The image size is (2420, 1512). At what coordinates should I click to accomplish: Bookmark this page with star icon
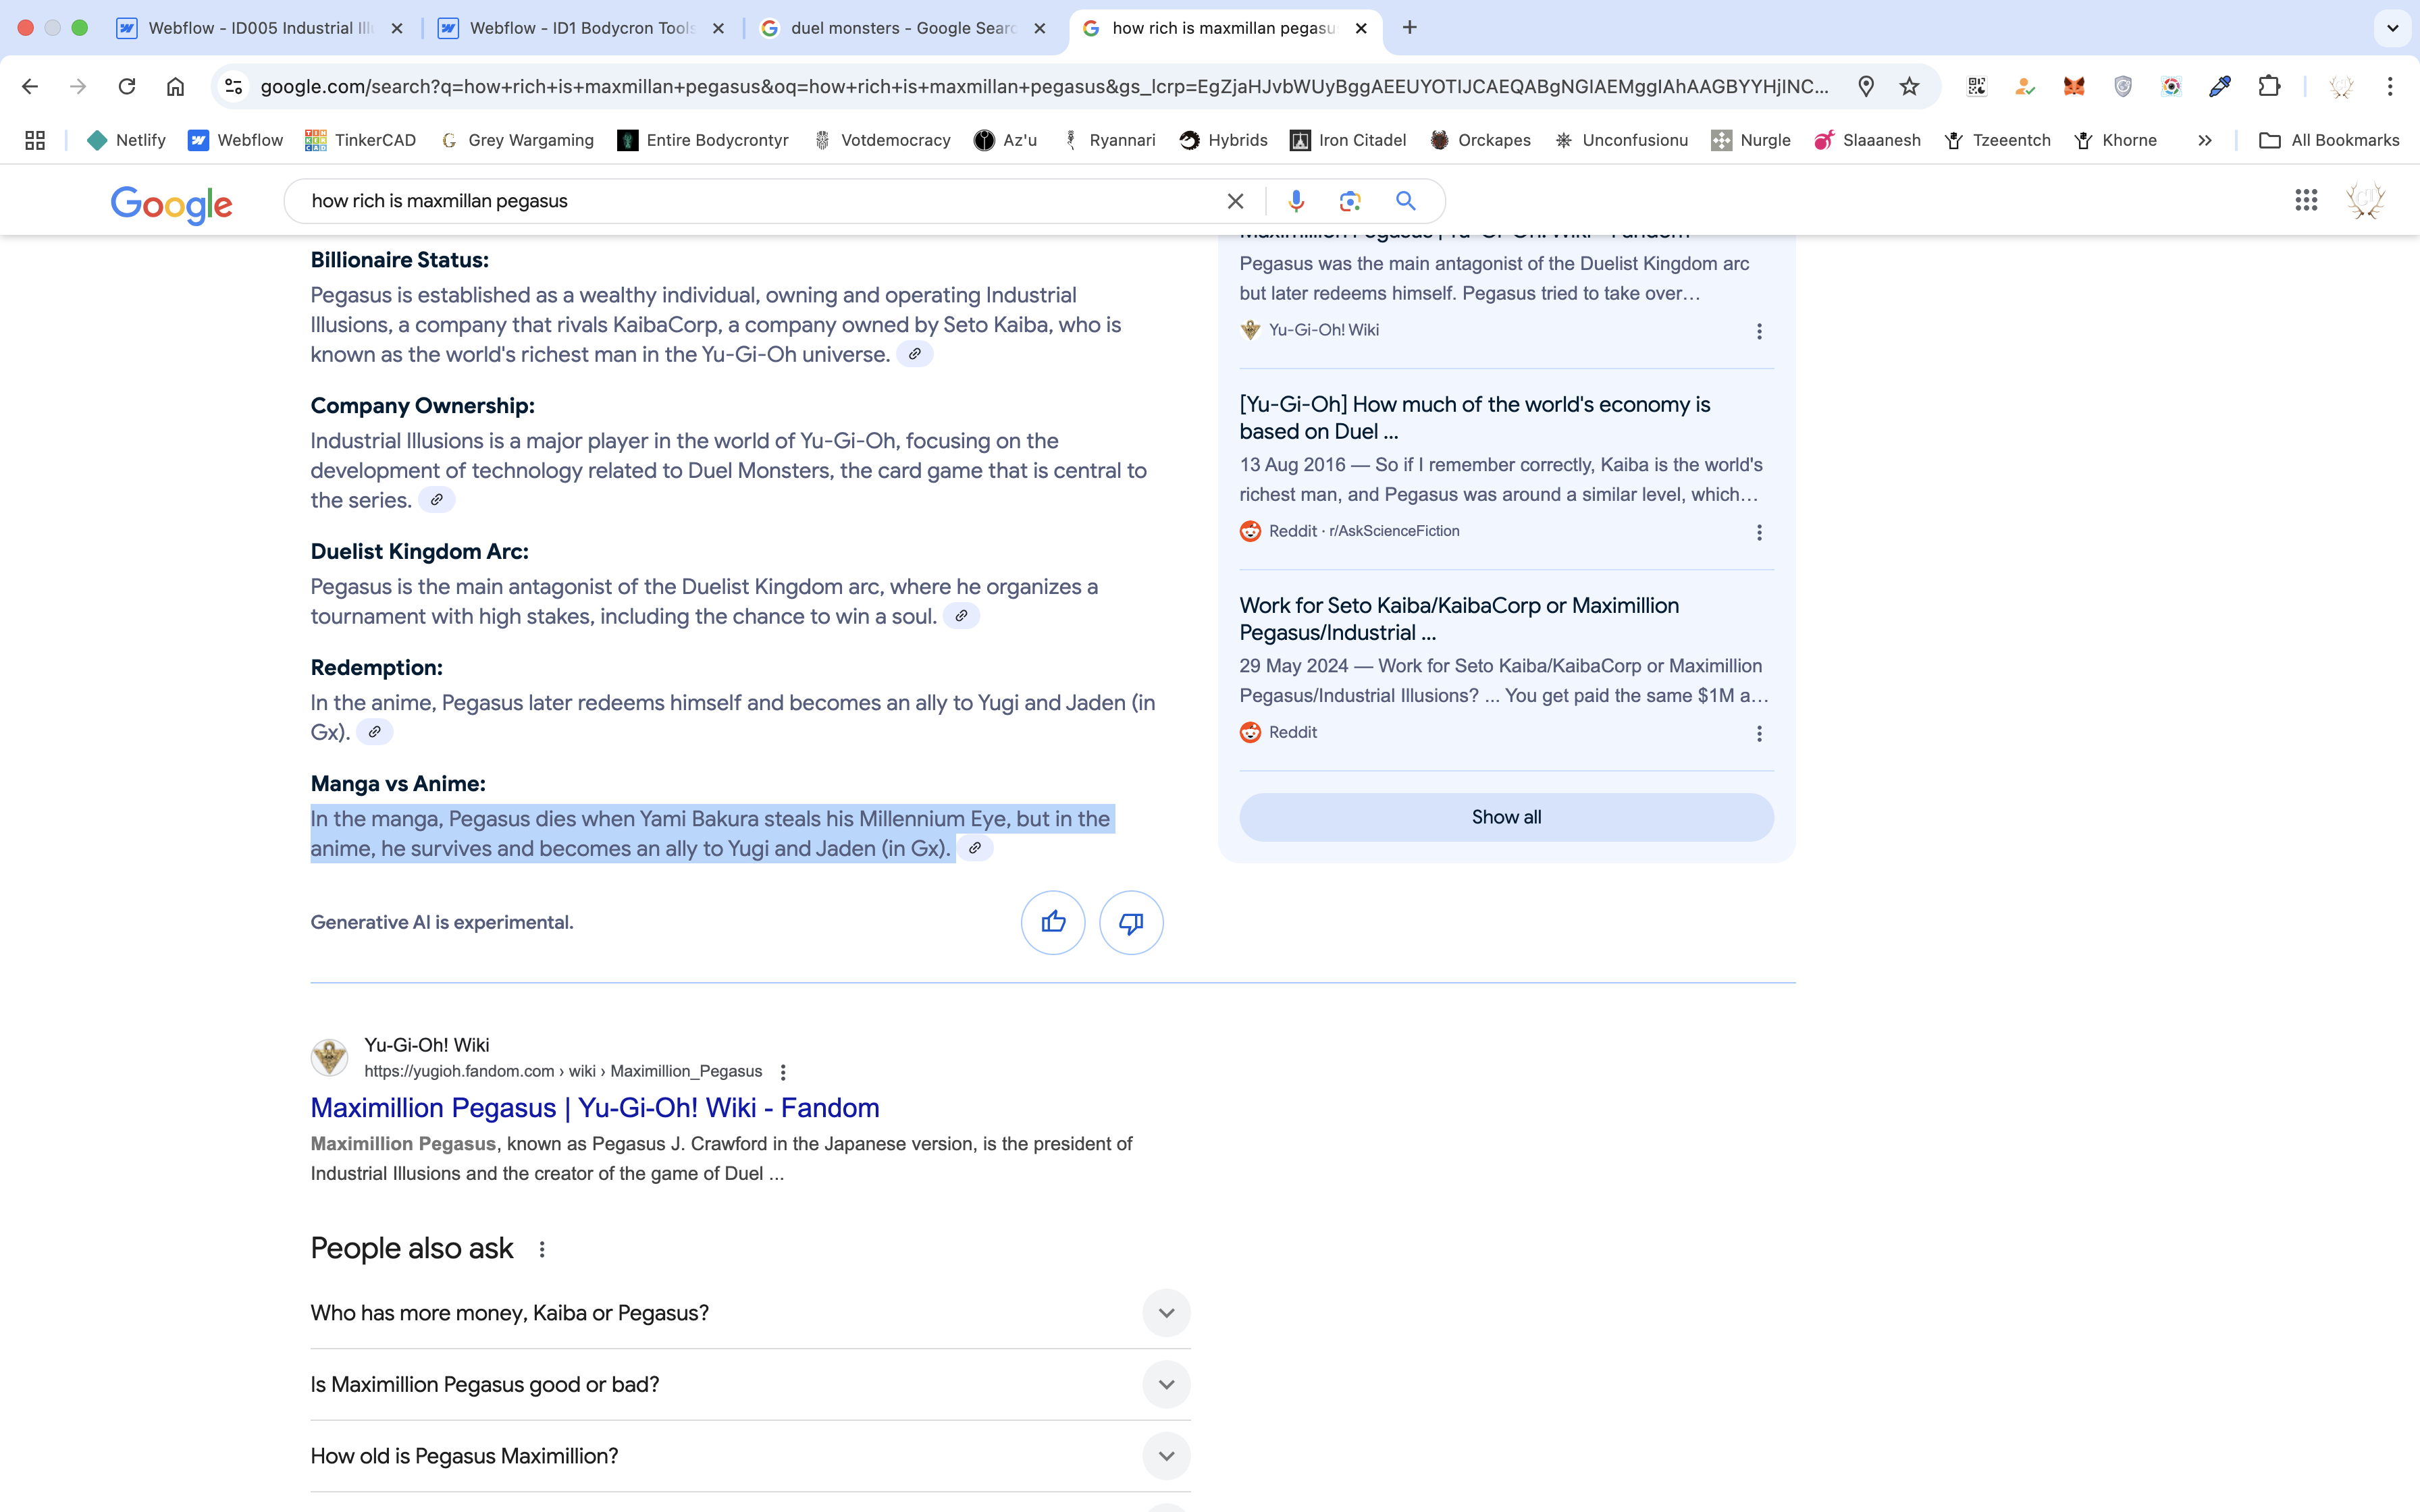tap(1910, 87)
